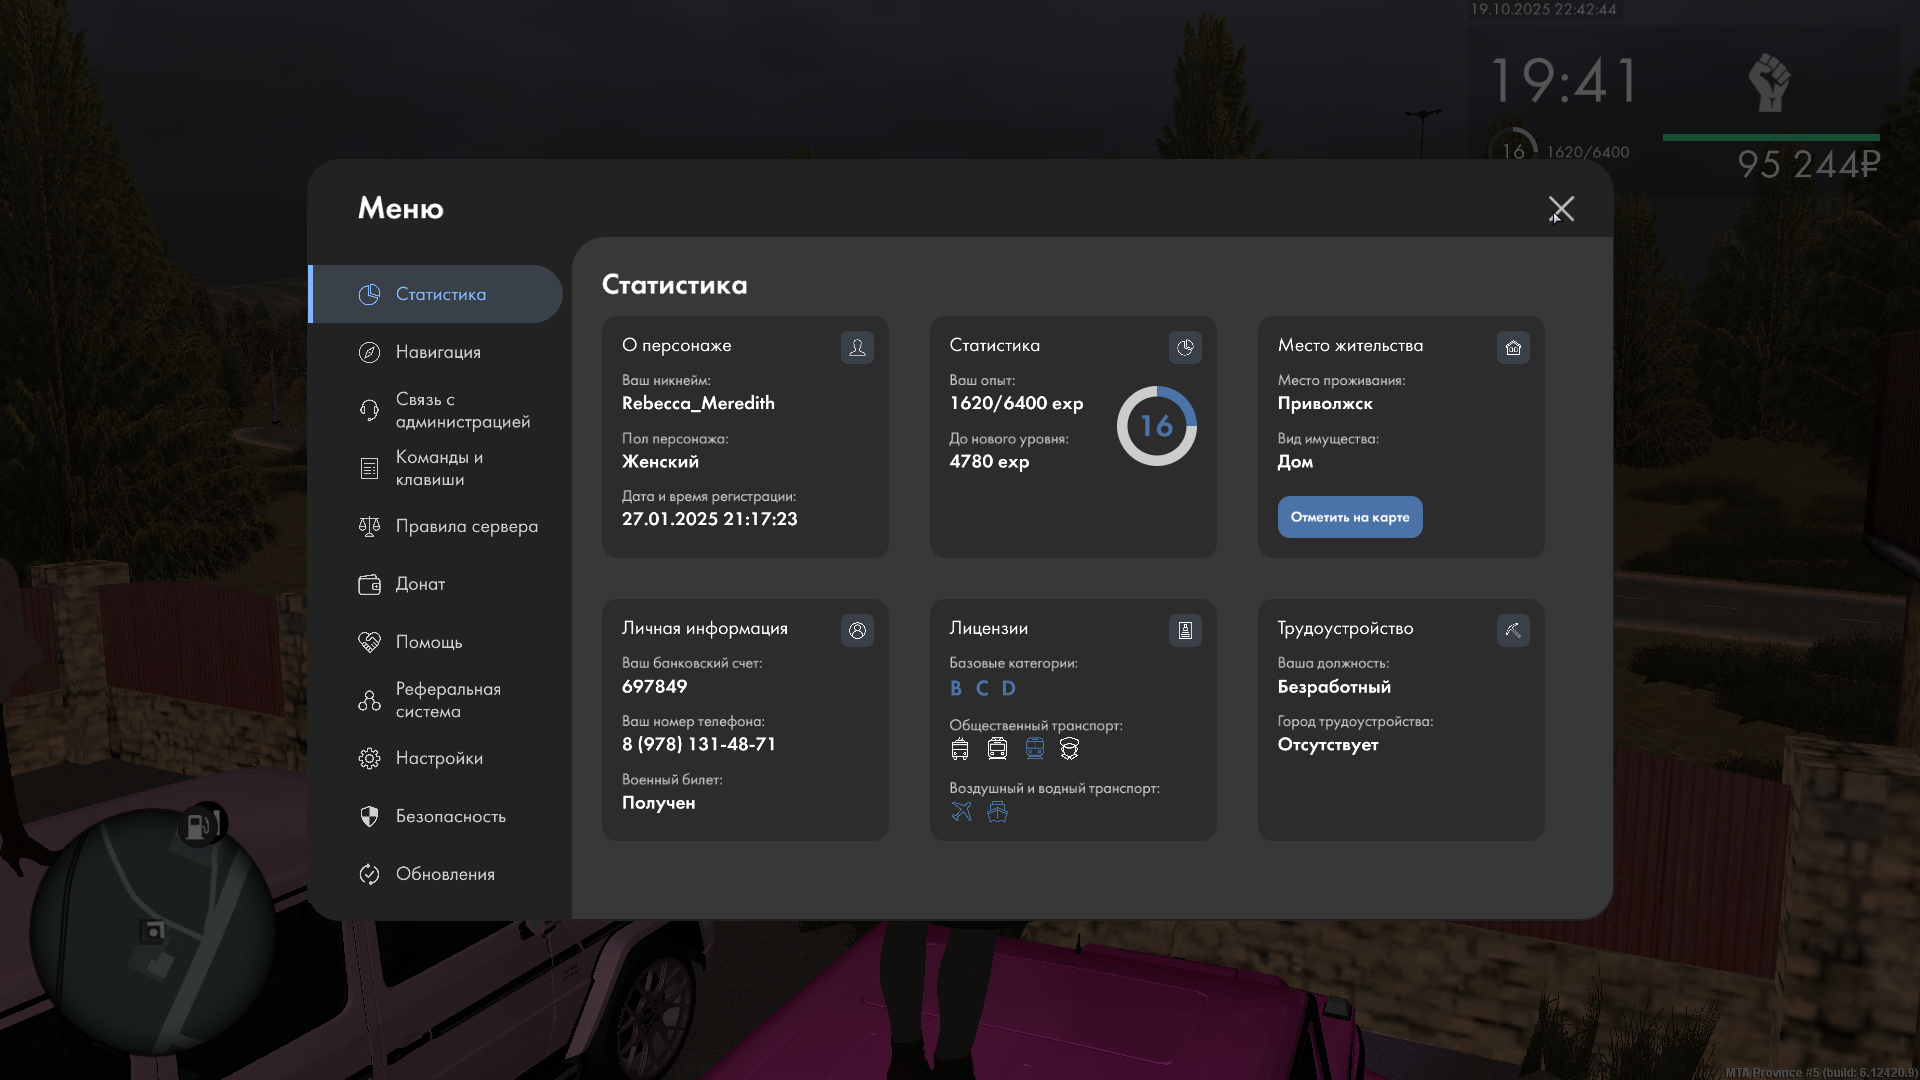The width and height of the screenshot is (1920, 1080).
Task: Click the license document icon in Лицензии card
Action: tap(1185, 630)
